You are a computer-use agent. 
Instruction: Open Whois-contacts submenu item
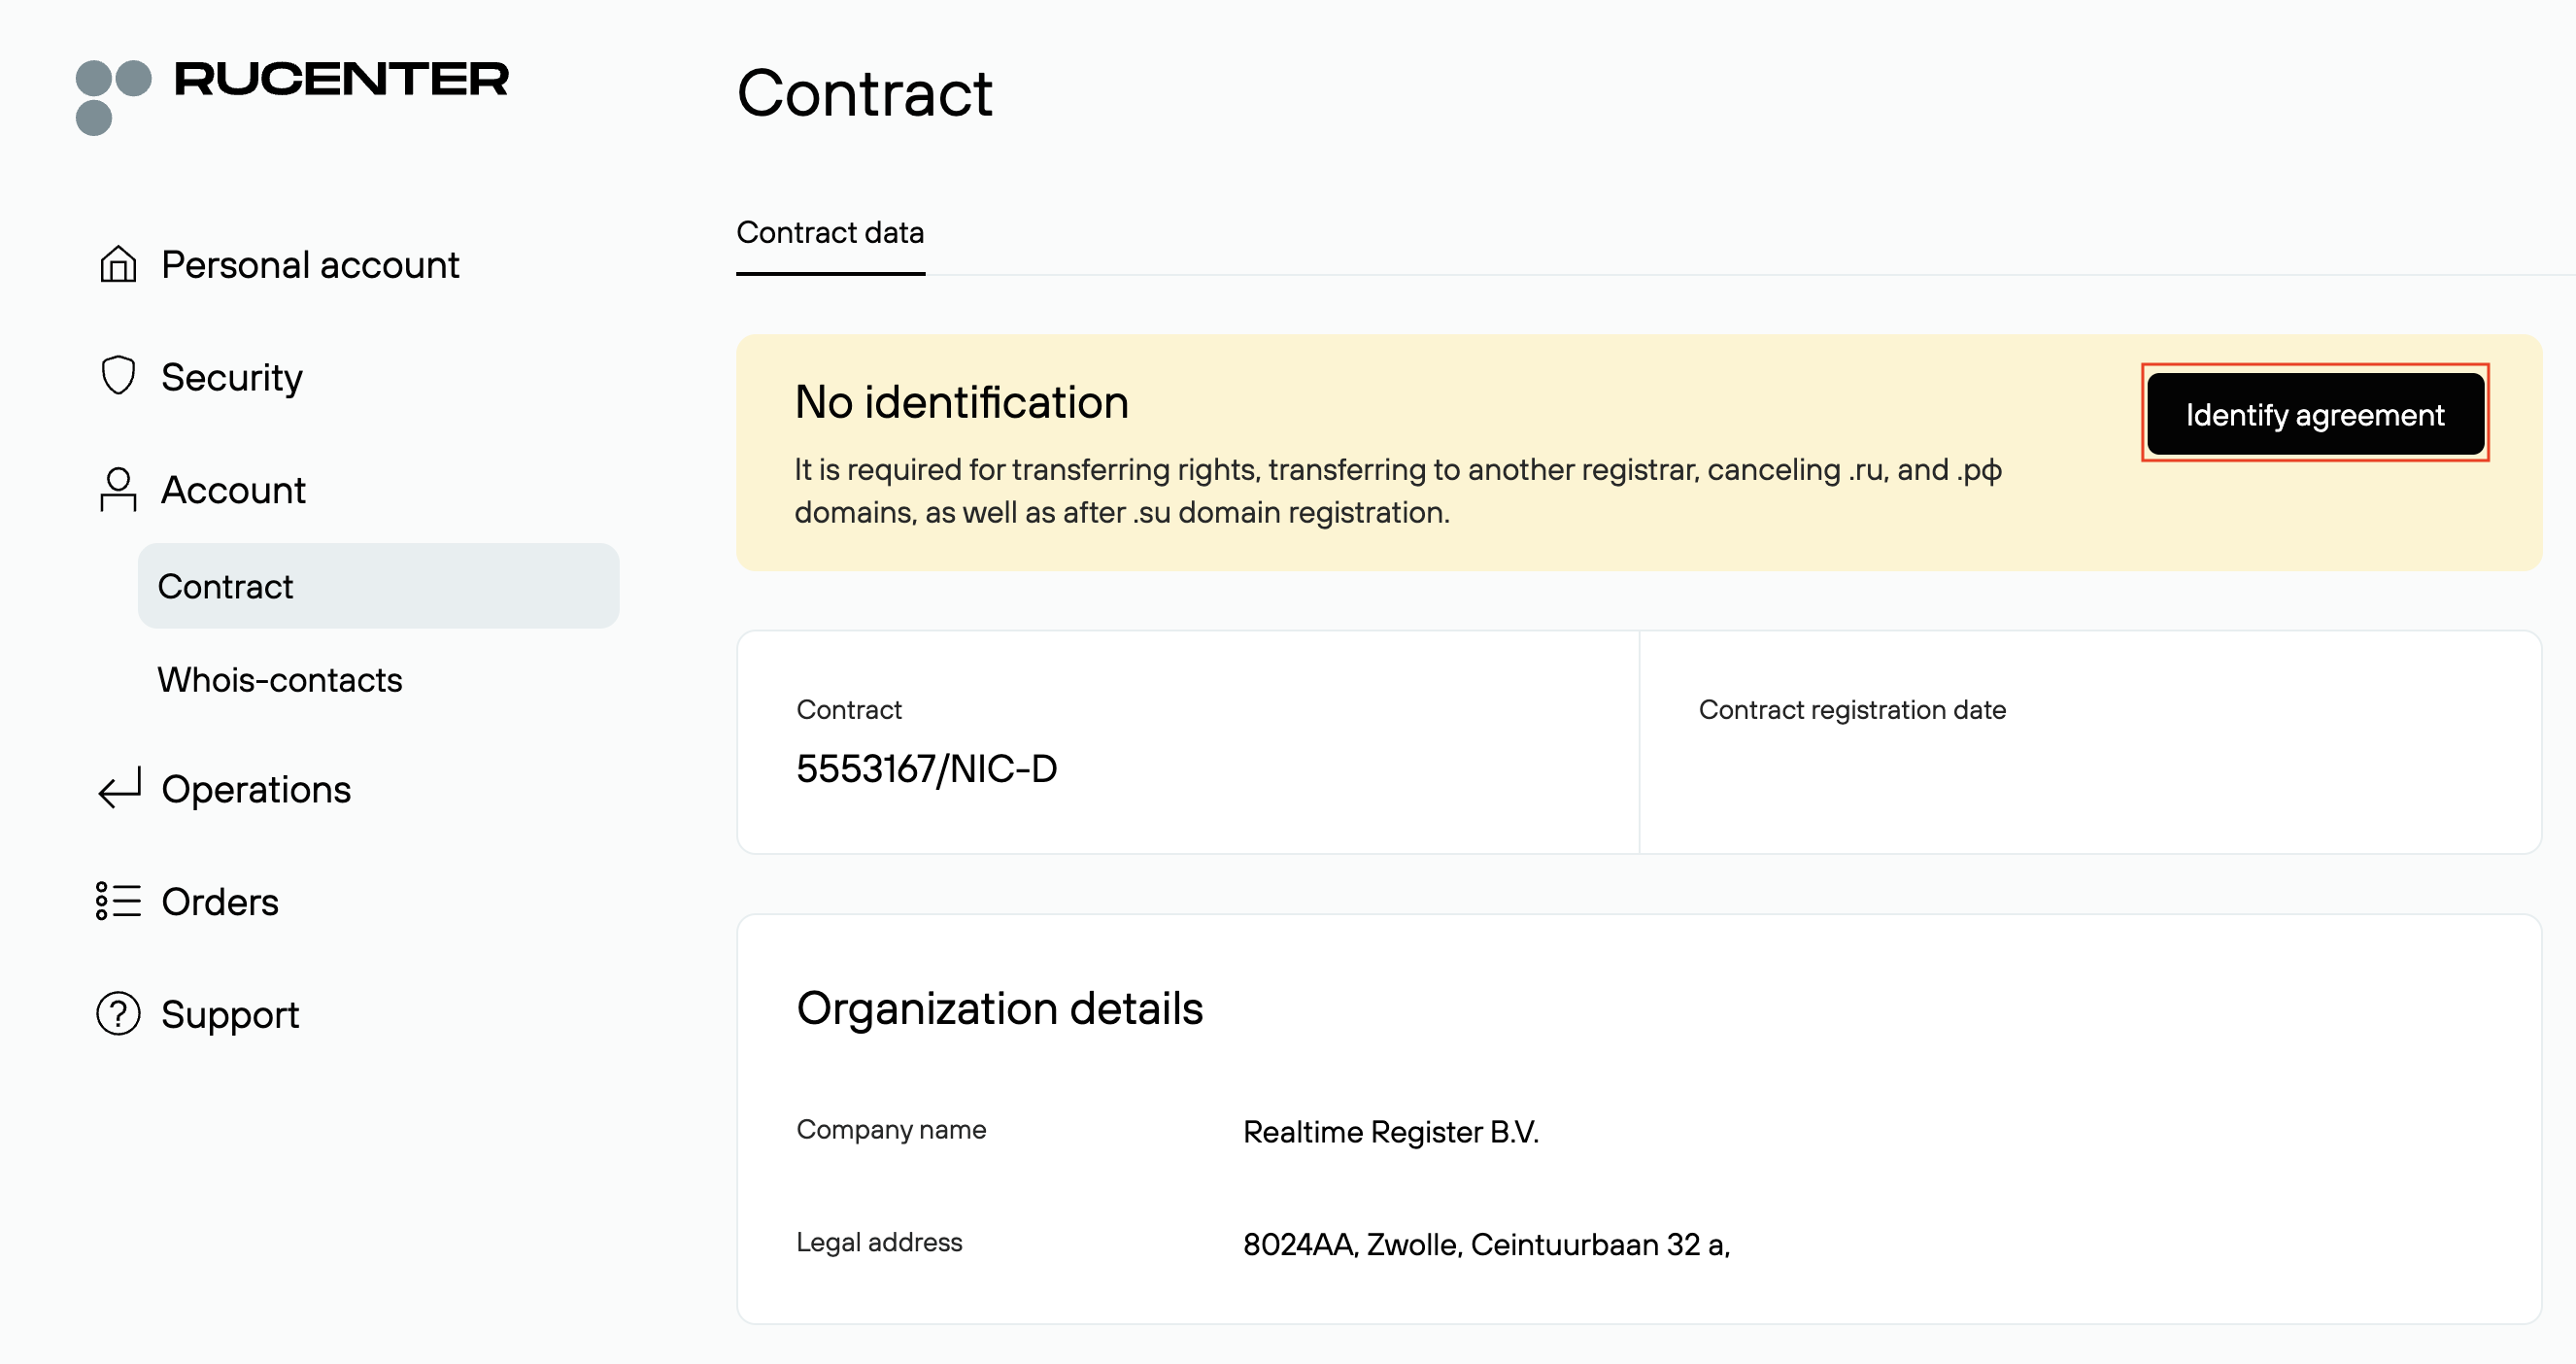pos(279,680)
